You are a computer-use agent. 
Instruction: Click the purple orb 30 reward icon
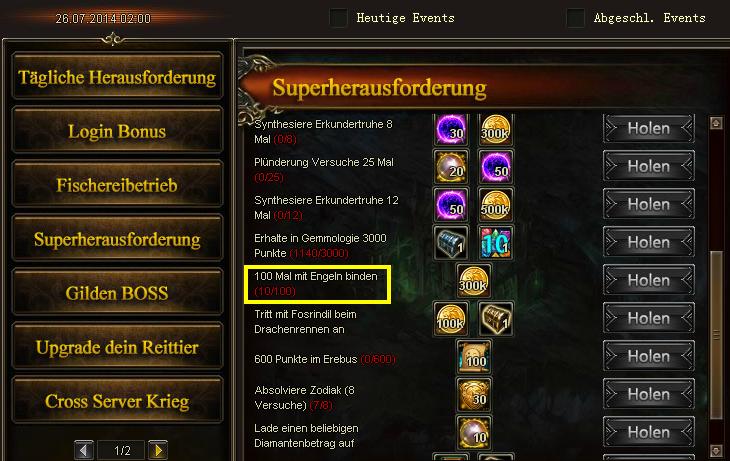(451, 129)
